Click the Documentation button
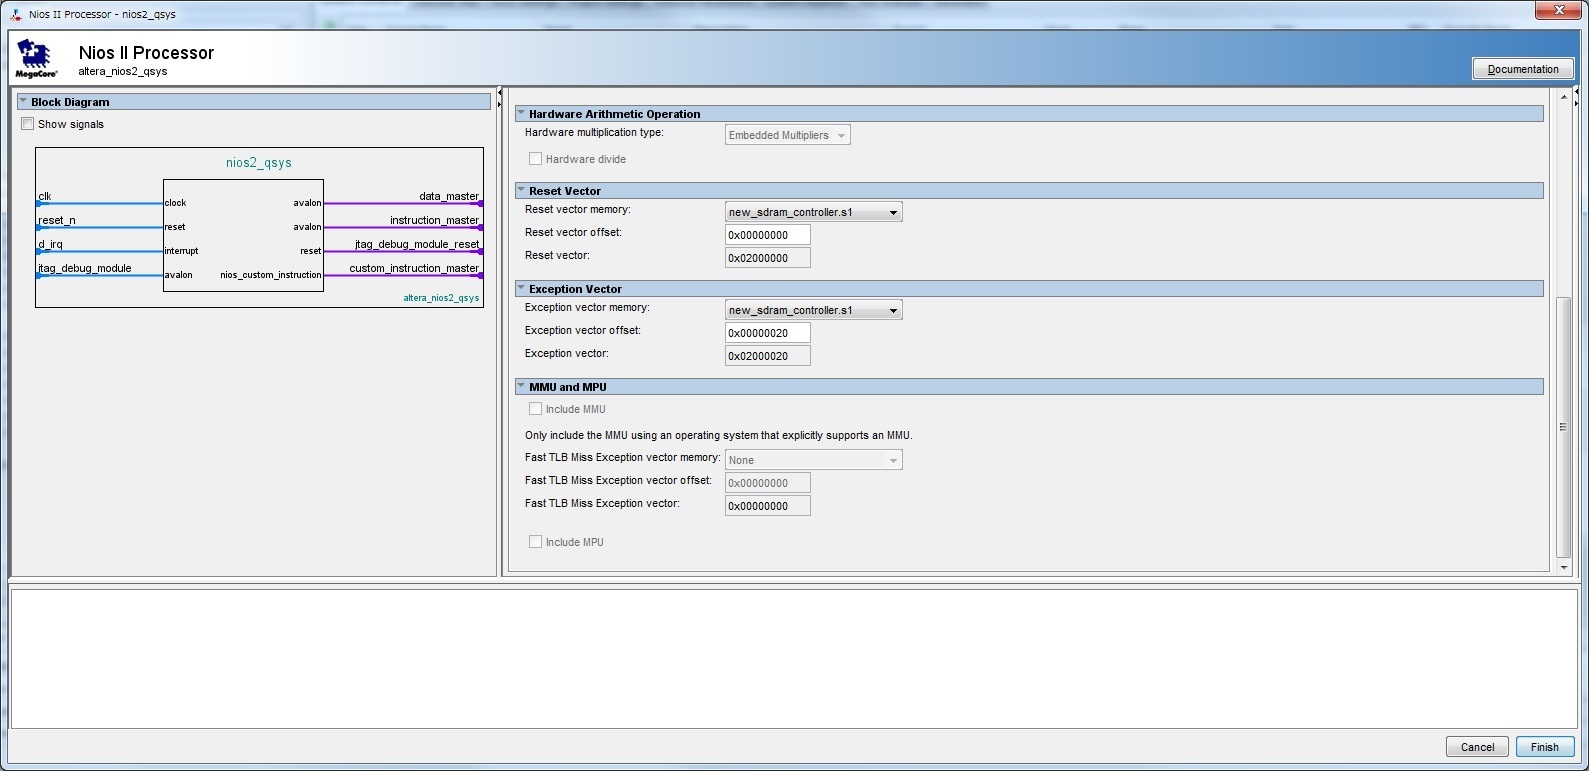Image resolution: width=1589 pixels, height=771 pixels. pos(1522,69)
